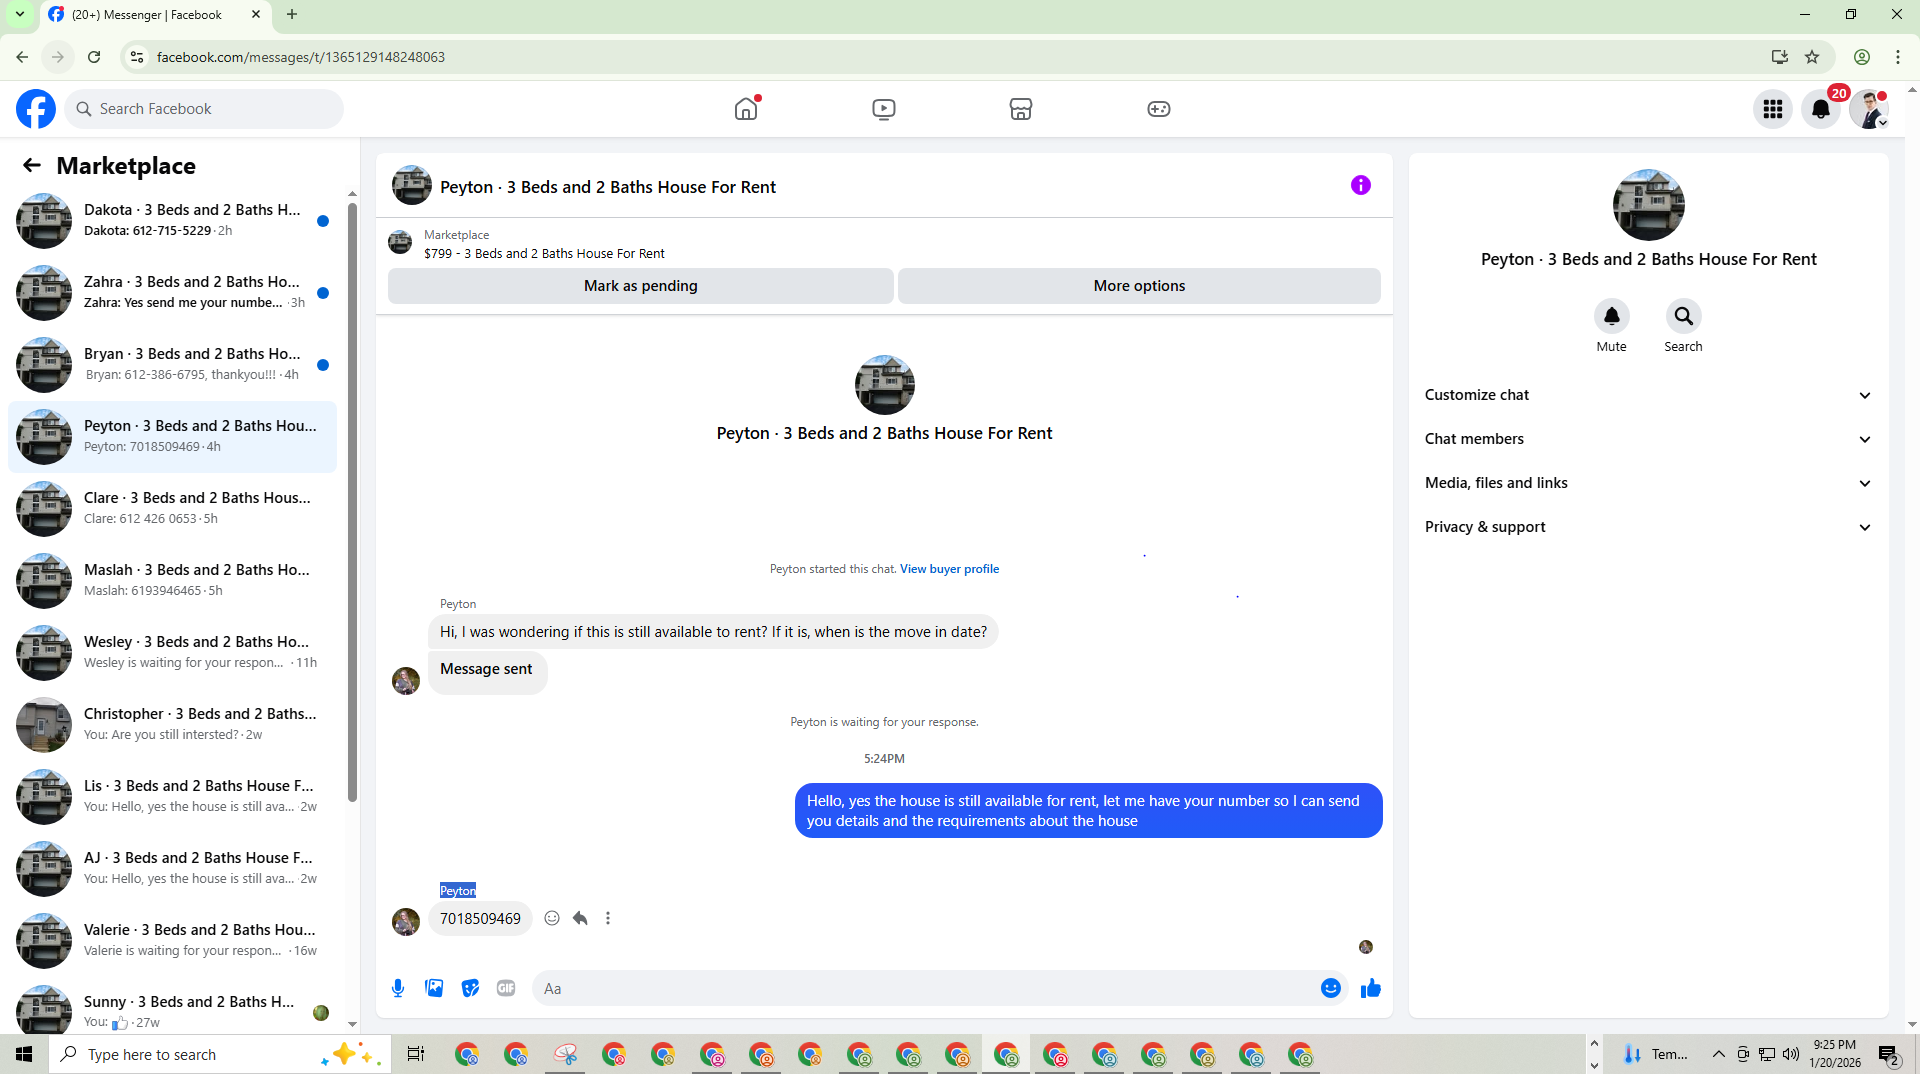This screenshot has width=1920, height=1074.
Task: Bookmark this page with the star icon
Action: 1812,57
